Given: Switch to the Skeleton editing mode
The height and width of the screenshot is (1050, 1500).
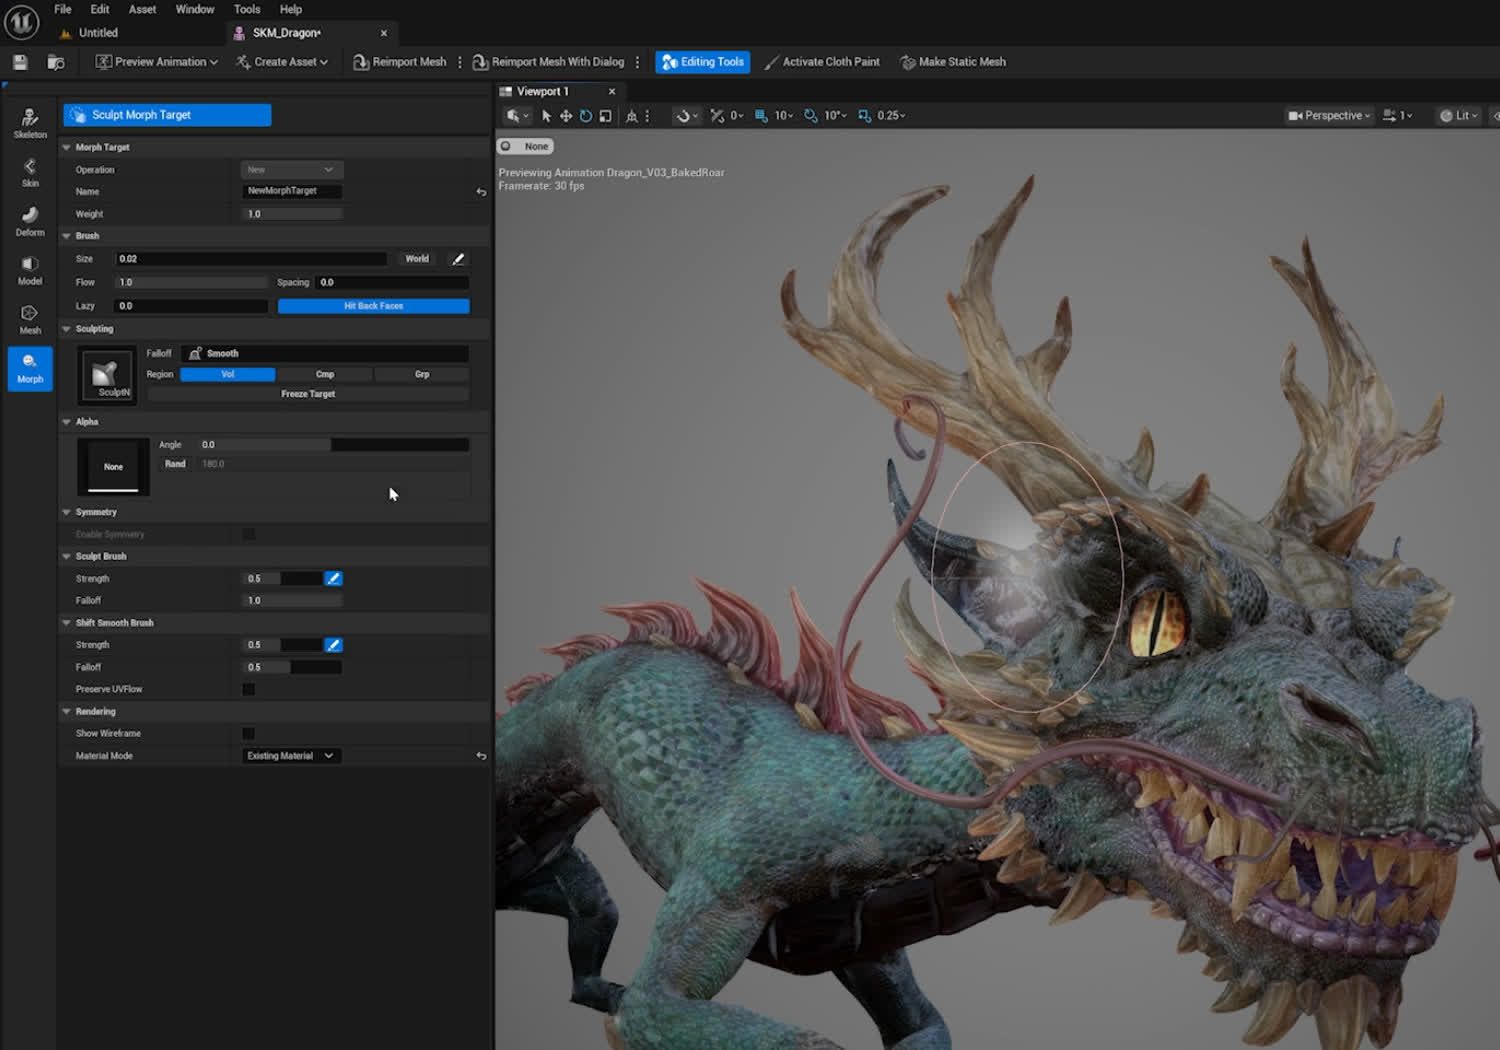Looking at the screenshot, I should tap(29, 120).
